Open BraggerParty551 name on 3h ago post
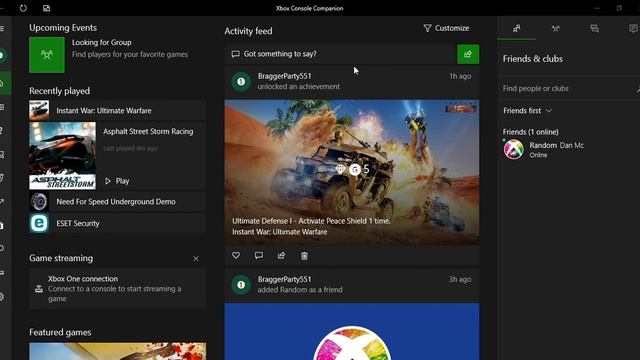This screenshot has width=640, height=360. coord(284,279)
